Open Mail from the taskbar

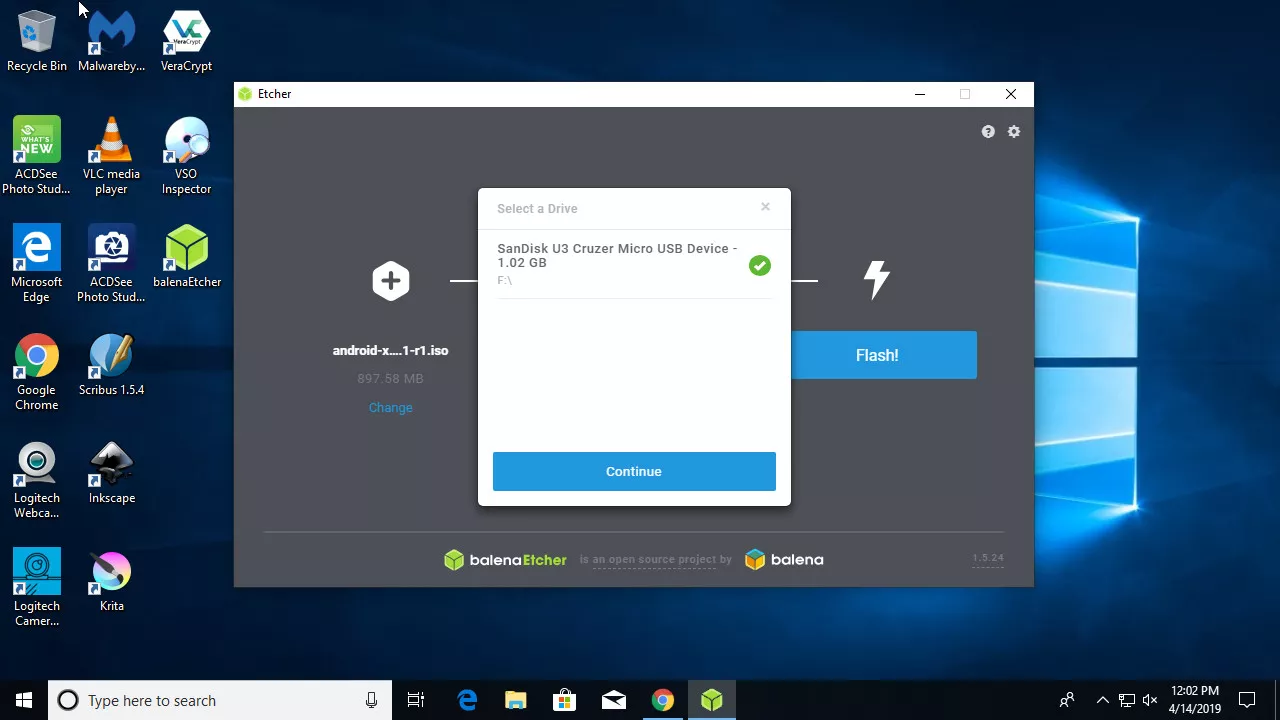click(614, 700)
